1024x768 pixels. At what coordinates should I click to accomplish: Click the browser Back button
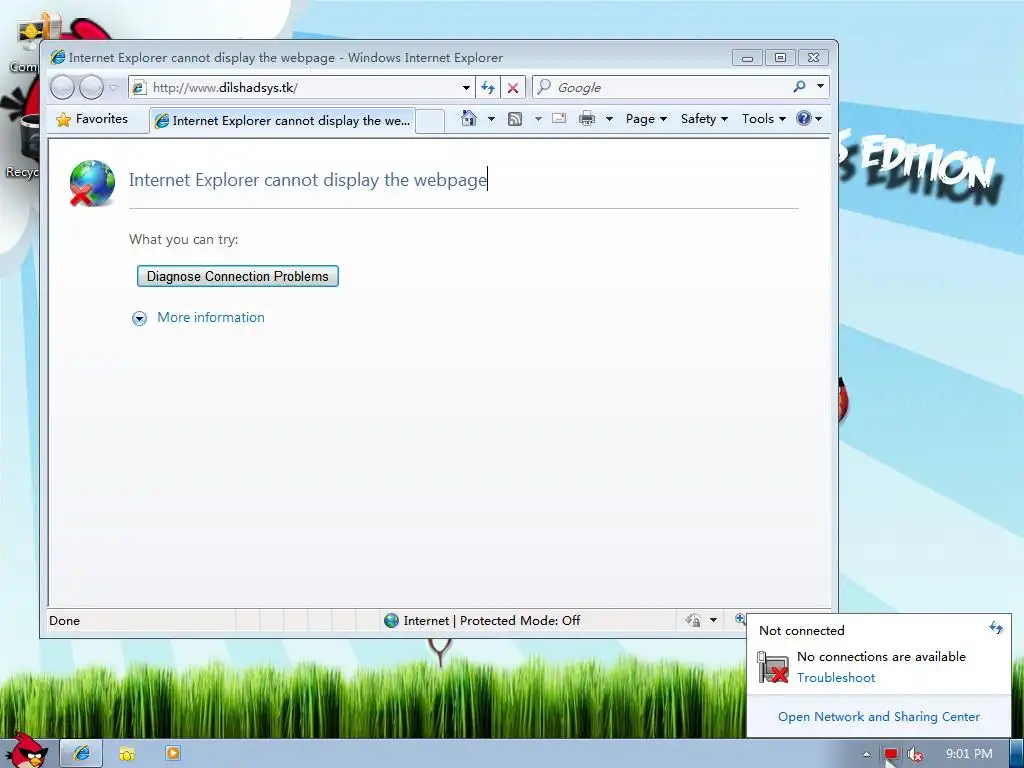tap(63, 87)
